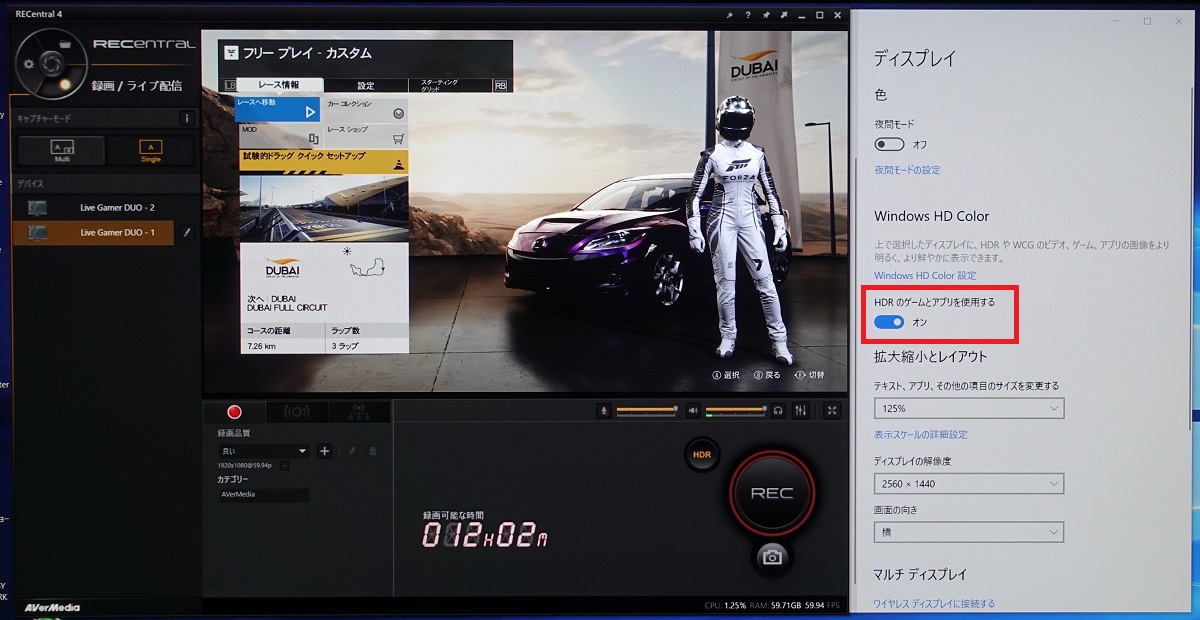Click connect to wireless display link

click(x=935, y=604)
